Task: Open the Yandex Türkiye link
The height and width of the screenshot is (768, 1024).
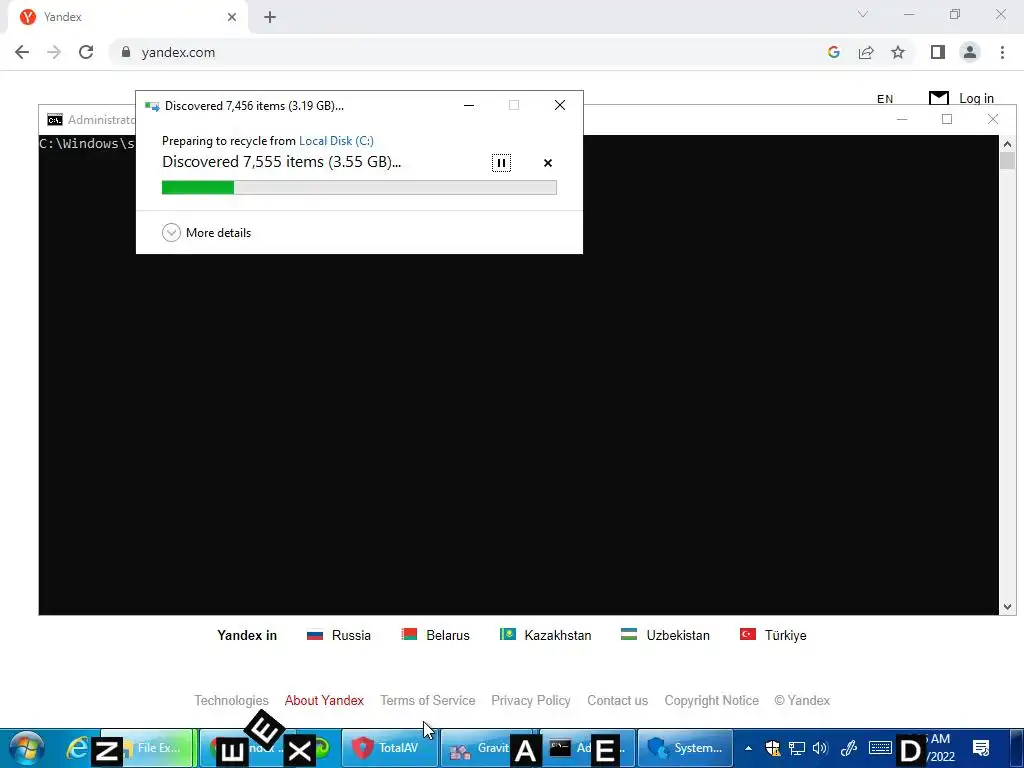Action: pos(773,635)
